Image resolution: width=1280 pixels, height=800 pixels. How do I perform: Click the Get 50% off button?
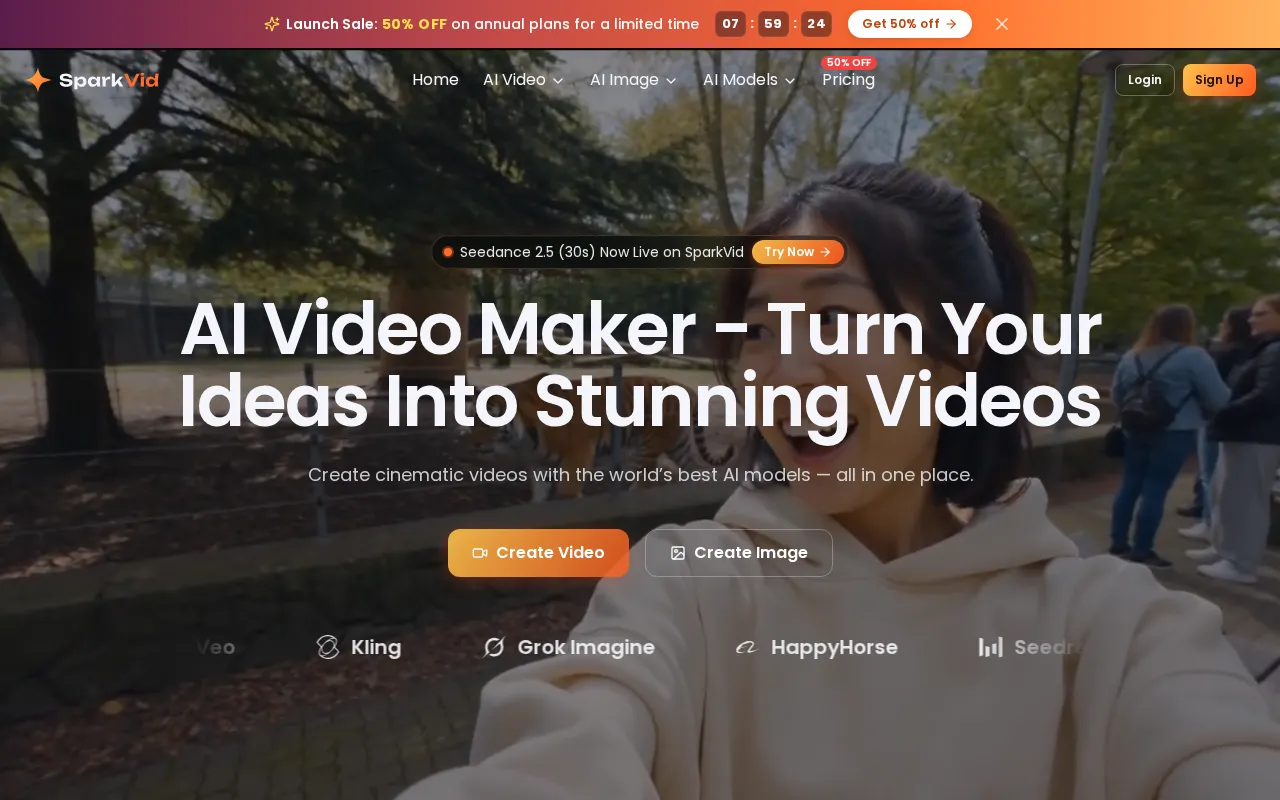(x=910, y=24)
